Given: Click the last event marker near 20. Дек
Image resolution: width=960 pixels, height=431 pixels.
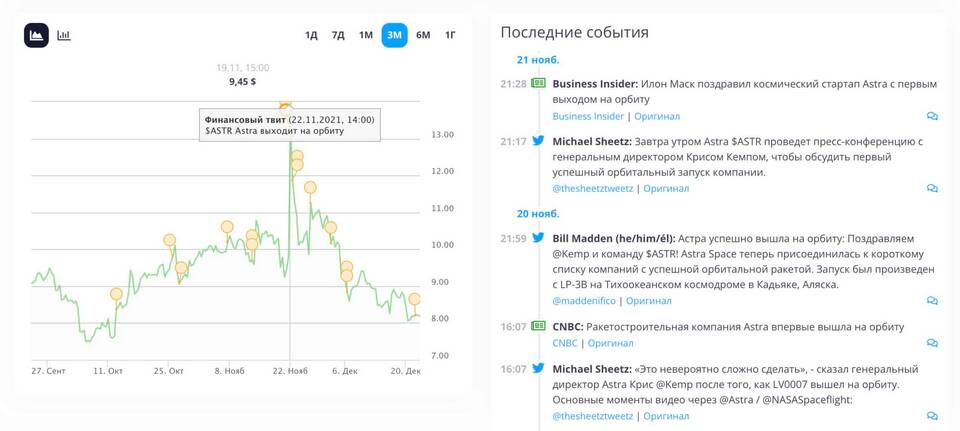Looking at the screenshot, I should [414, 299].
